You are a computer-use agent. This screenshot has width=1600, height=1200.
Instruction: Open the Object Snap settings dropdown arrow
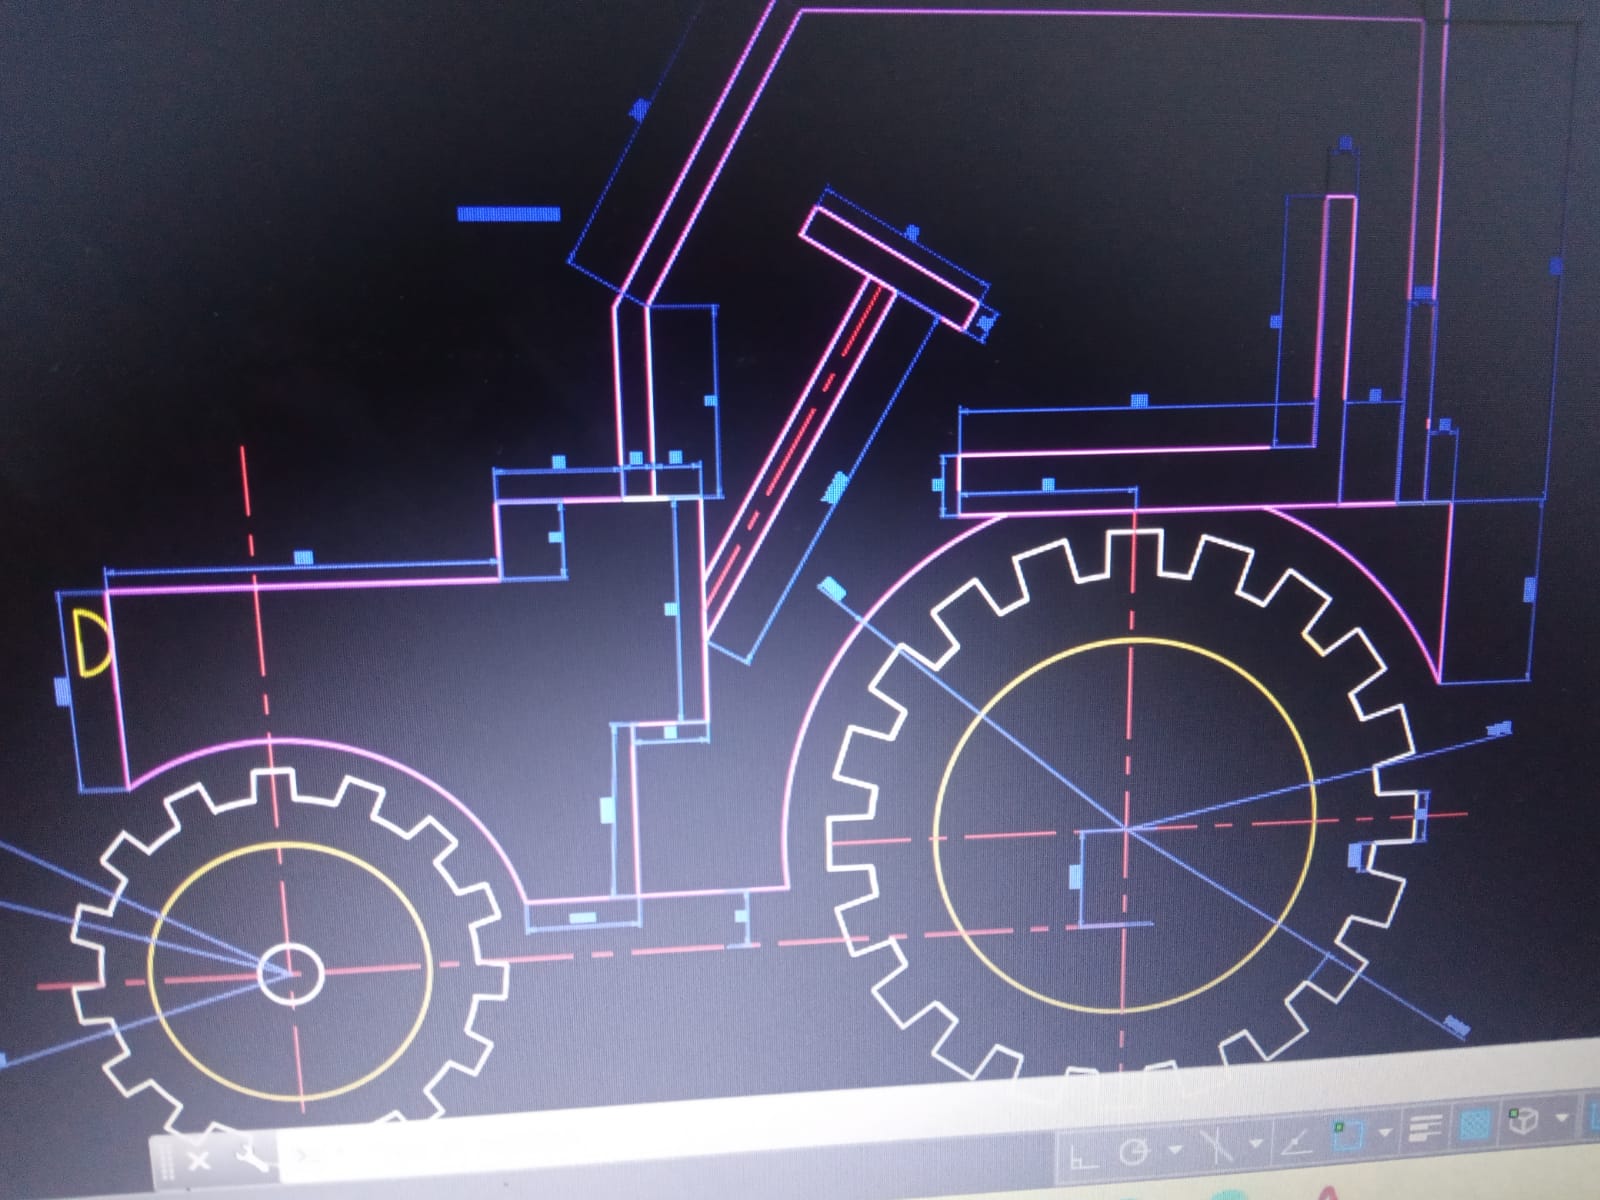[x=1386, y=1133]
